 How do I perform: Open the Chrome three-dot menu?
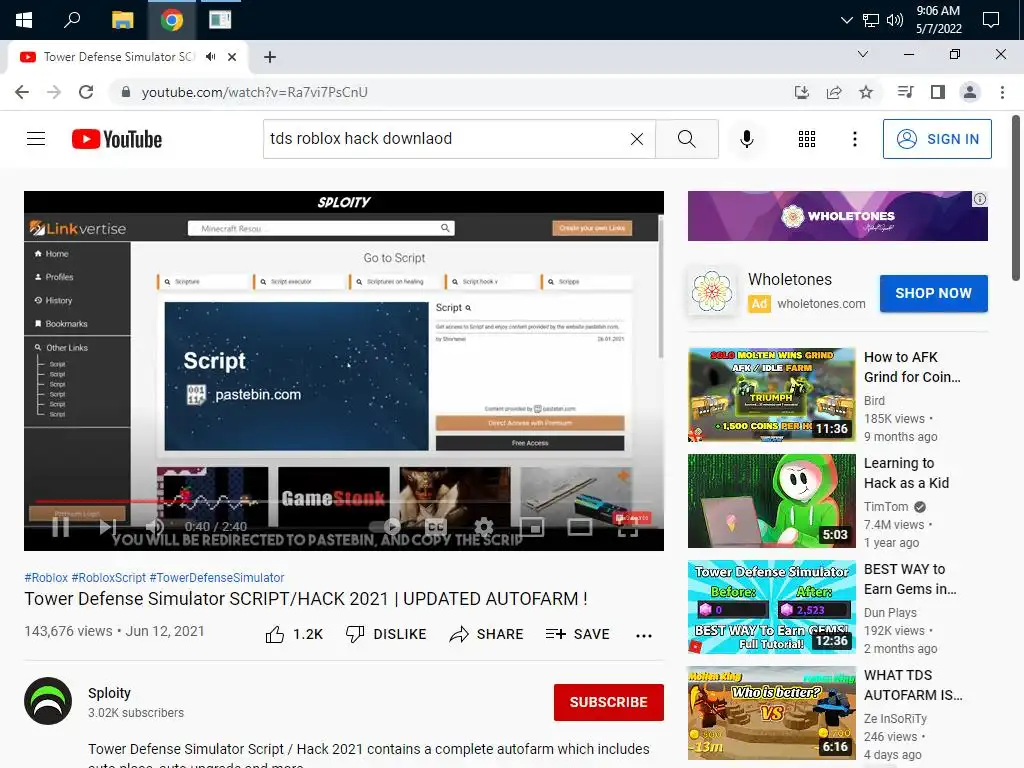point(1002,92)
